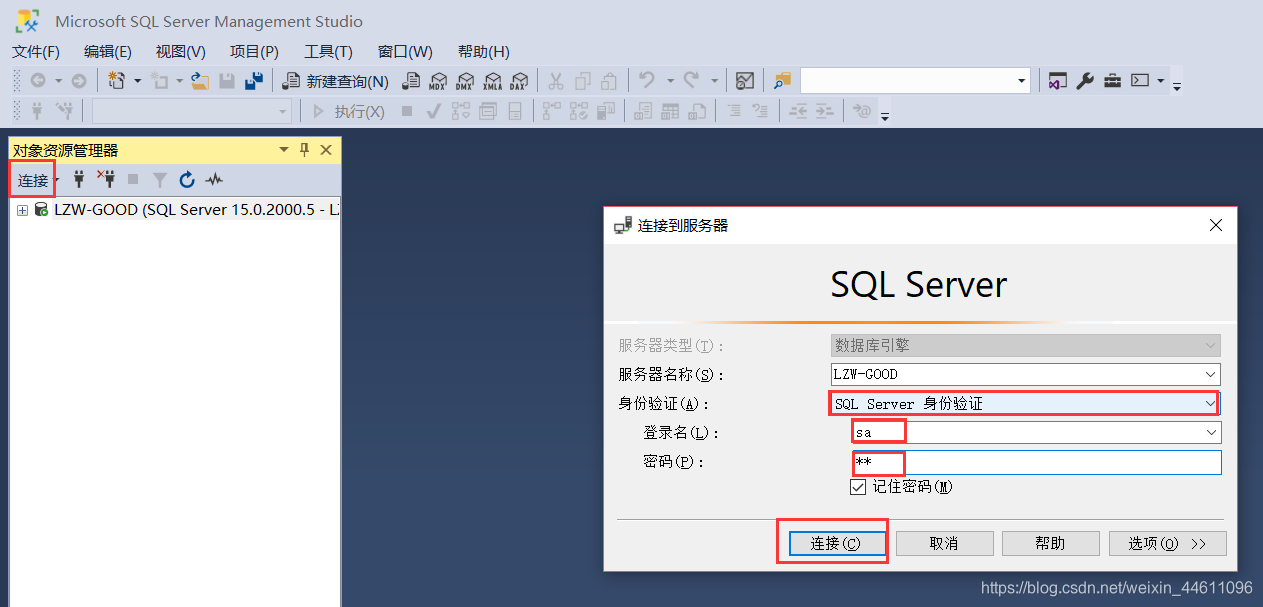The height and width of the screenshot is (607, 1263).
Task: Click the command window icon in toolbar
Action: tap(1140, 81)
